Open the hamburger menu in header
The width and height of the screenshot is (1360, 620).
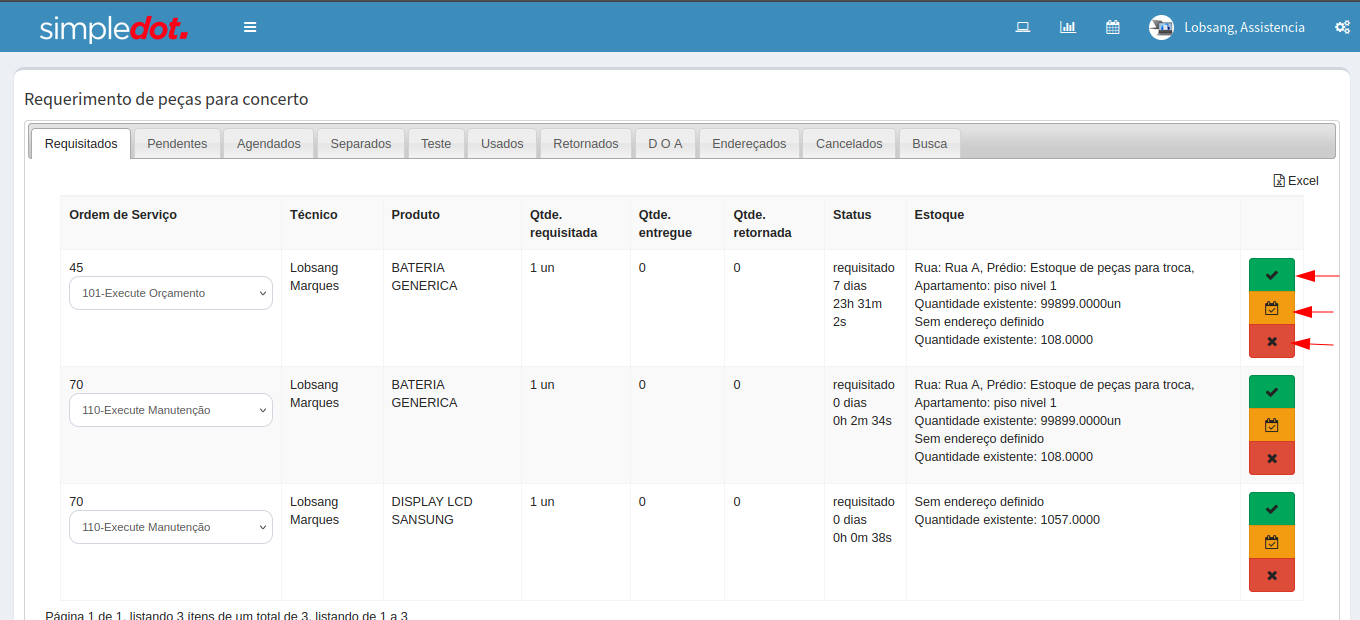click(250, 27)
